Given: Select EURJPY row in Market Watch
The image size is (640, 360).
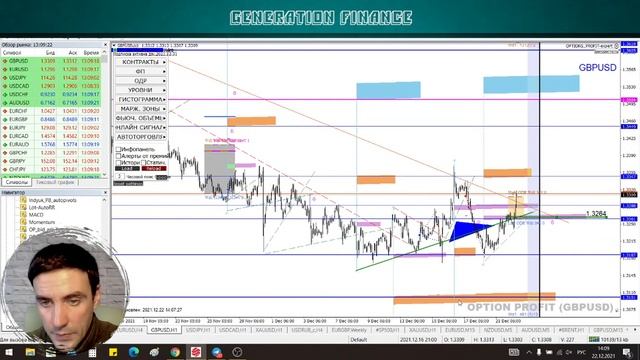Looking at the screenshot, I should pos(51,128).
